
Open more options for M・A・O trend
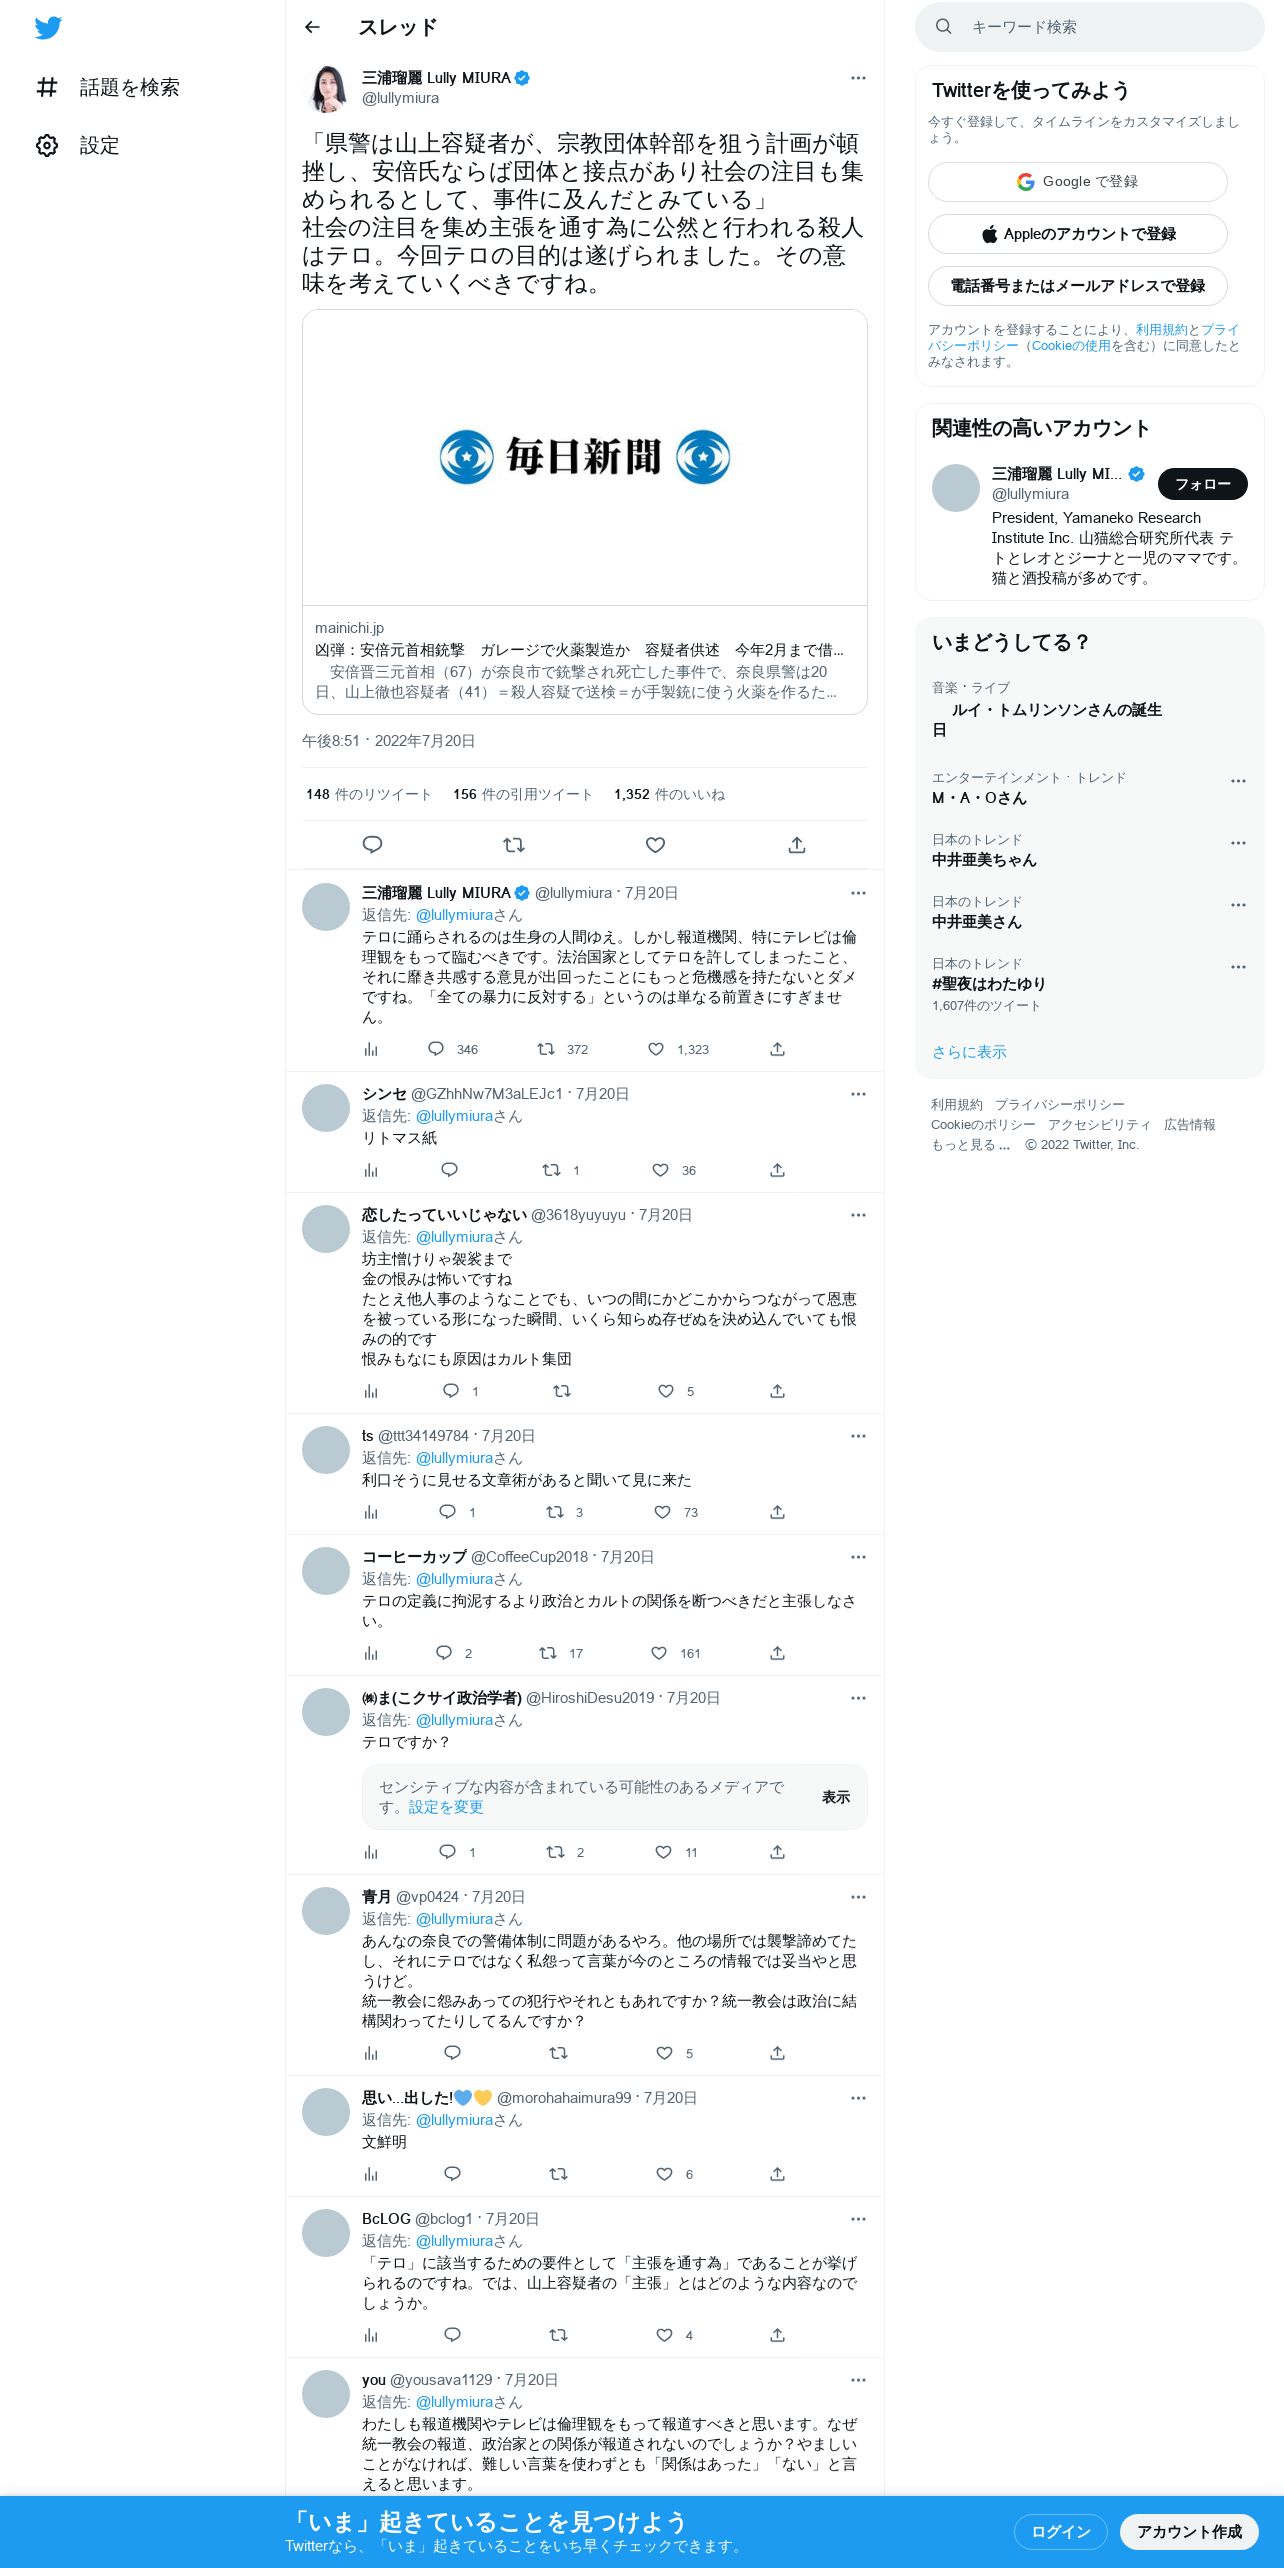click(1238, 781)
